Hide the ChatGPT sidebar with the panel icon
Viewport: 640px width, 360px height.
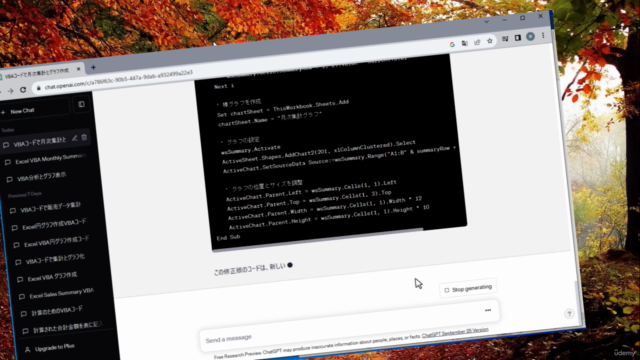(x=81, y=104)
